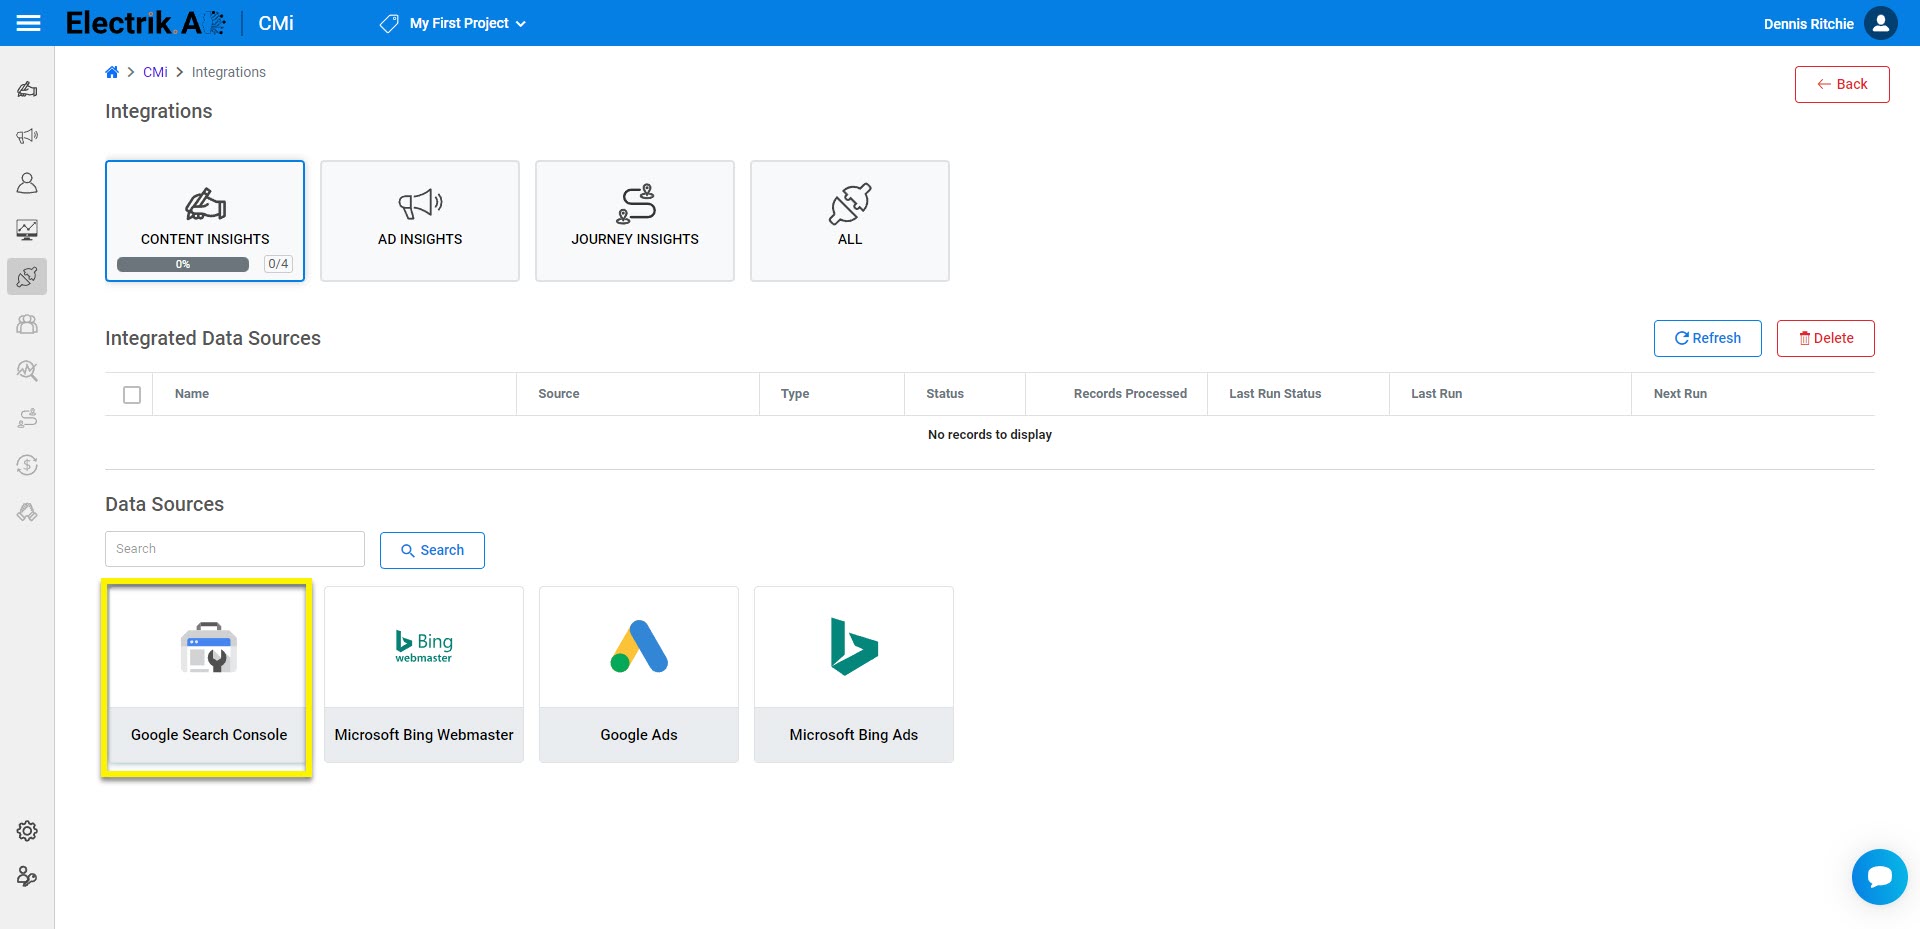Click inside the Data Sources search field
The image size is (1920, 929).
234,548
